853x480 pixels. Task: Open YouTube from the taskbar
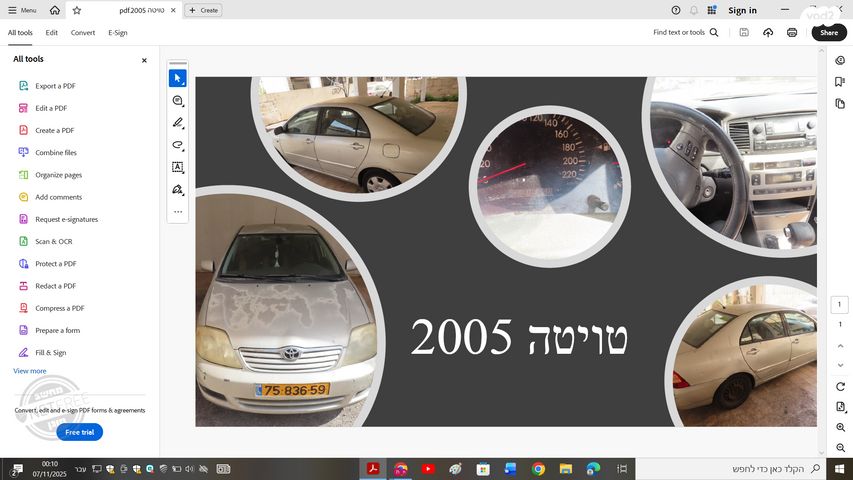tap(428, 469)
